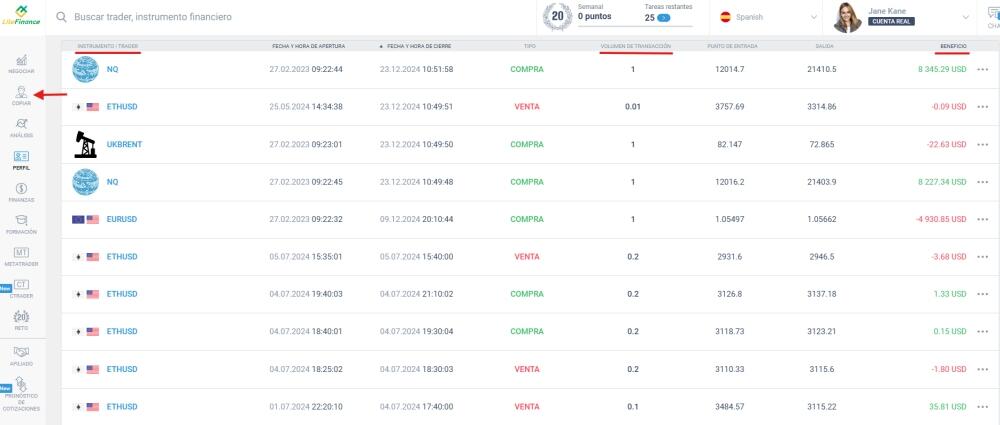Sort by Fecha y hora de cierre
This screenshot has height=425, width=1000.
(x=420, y=47)
